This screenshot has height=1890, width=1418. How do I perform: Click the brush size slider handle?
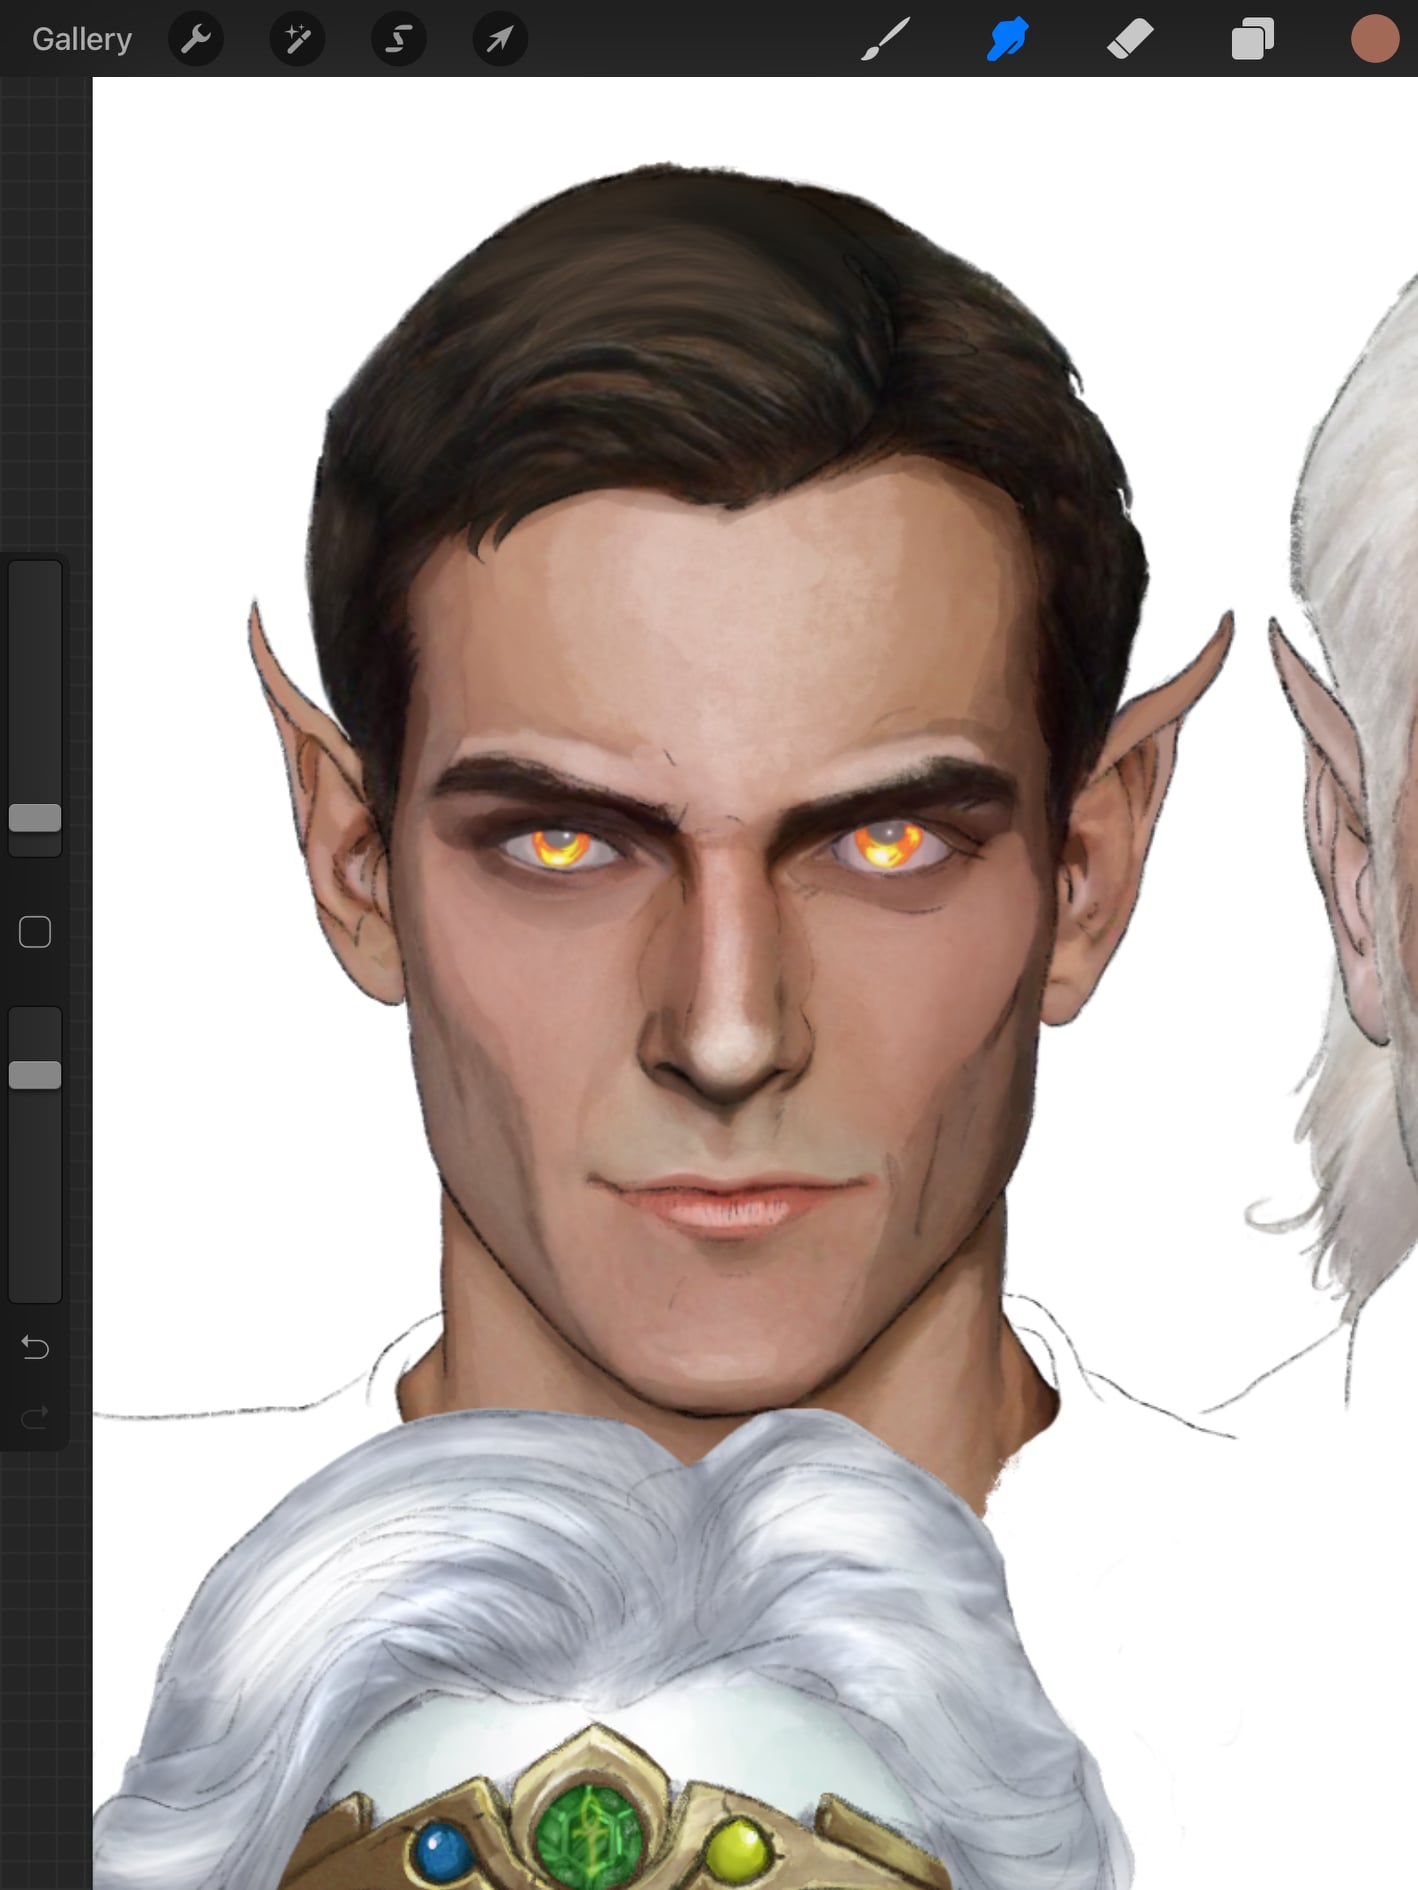[x=35, y=818]
